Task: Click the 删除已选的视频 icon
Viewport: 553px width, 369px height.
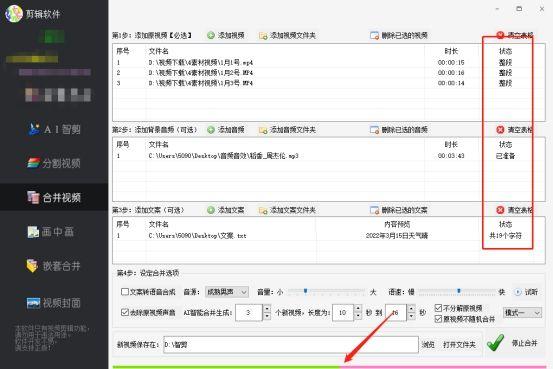Action: [374, 35]
